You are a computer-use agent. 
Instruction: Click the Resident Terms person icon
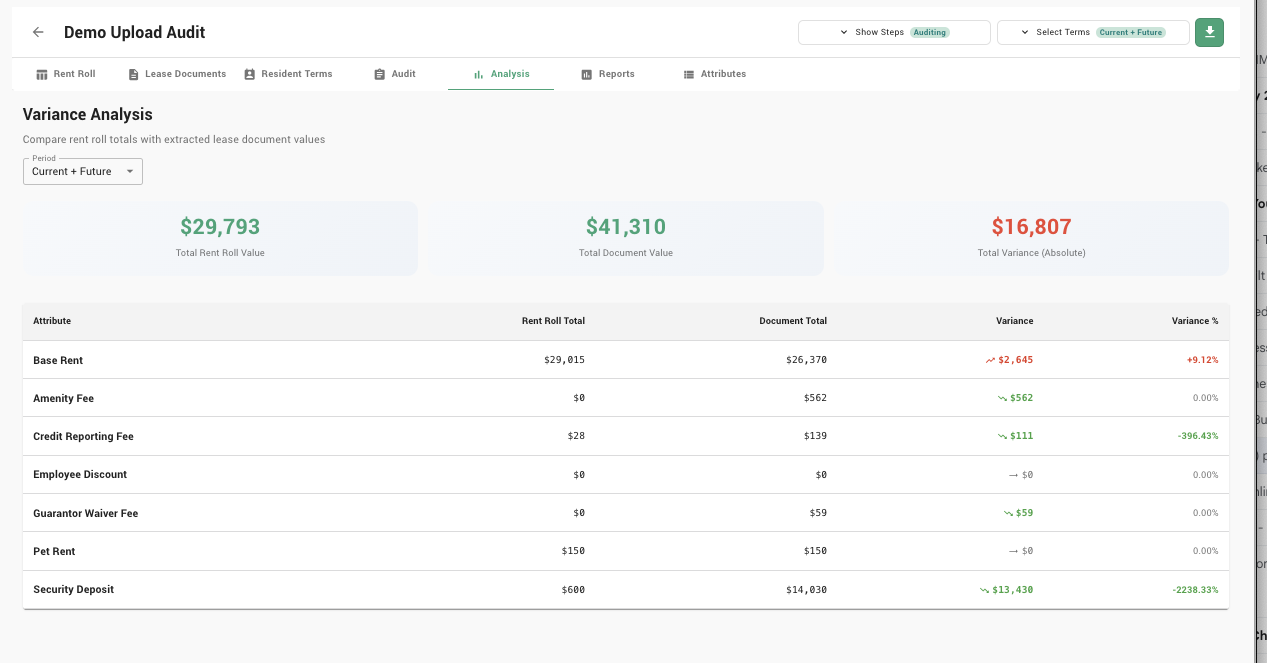point(250,74)
